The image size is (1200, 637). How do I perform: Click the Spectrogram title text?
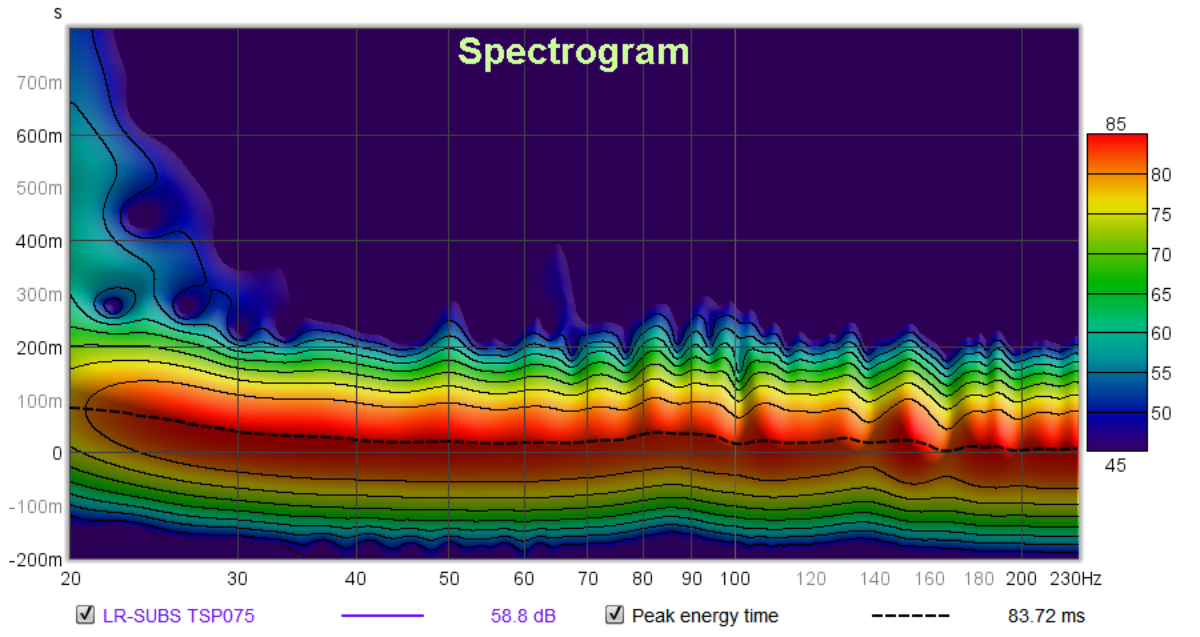573,52
